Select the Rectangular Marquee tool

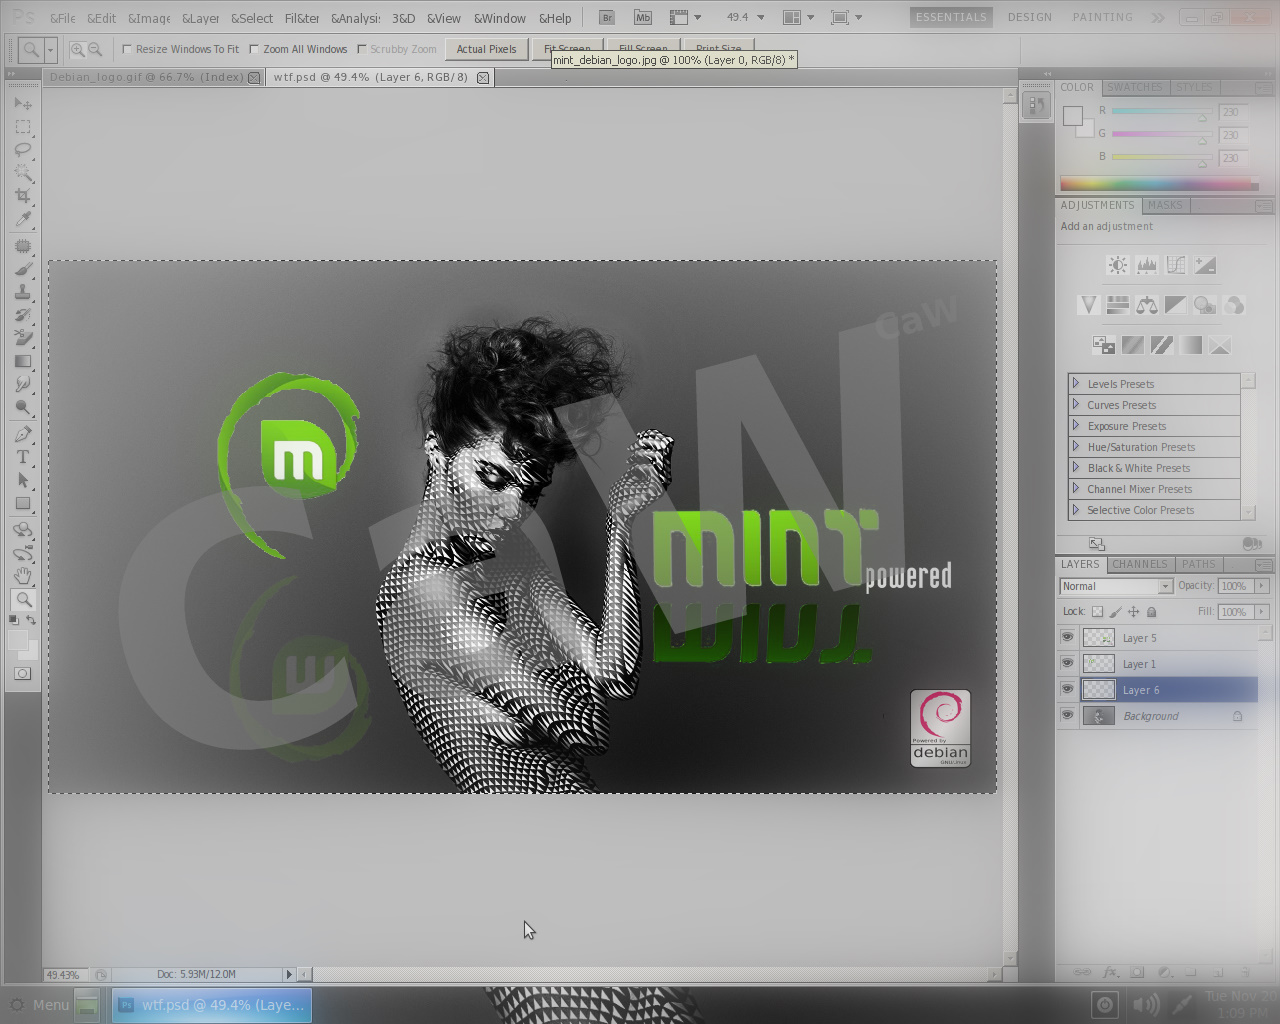(23, 127)
